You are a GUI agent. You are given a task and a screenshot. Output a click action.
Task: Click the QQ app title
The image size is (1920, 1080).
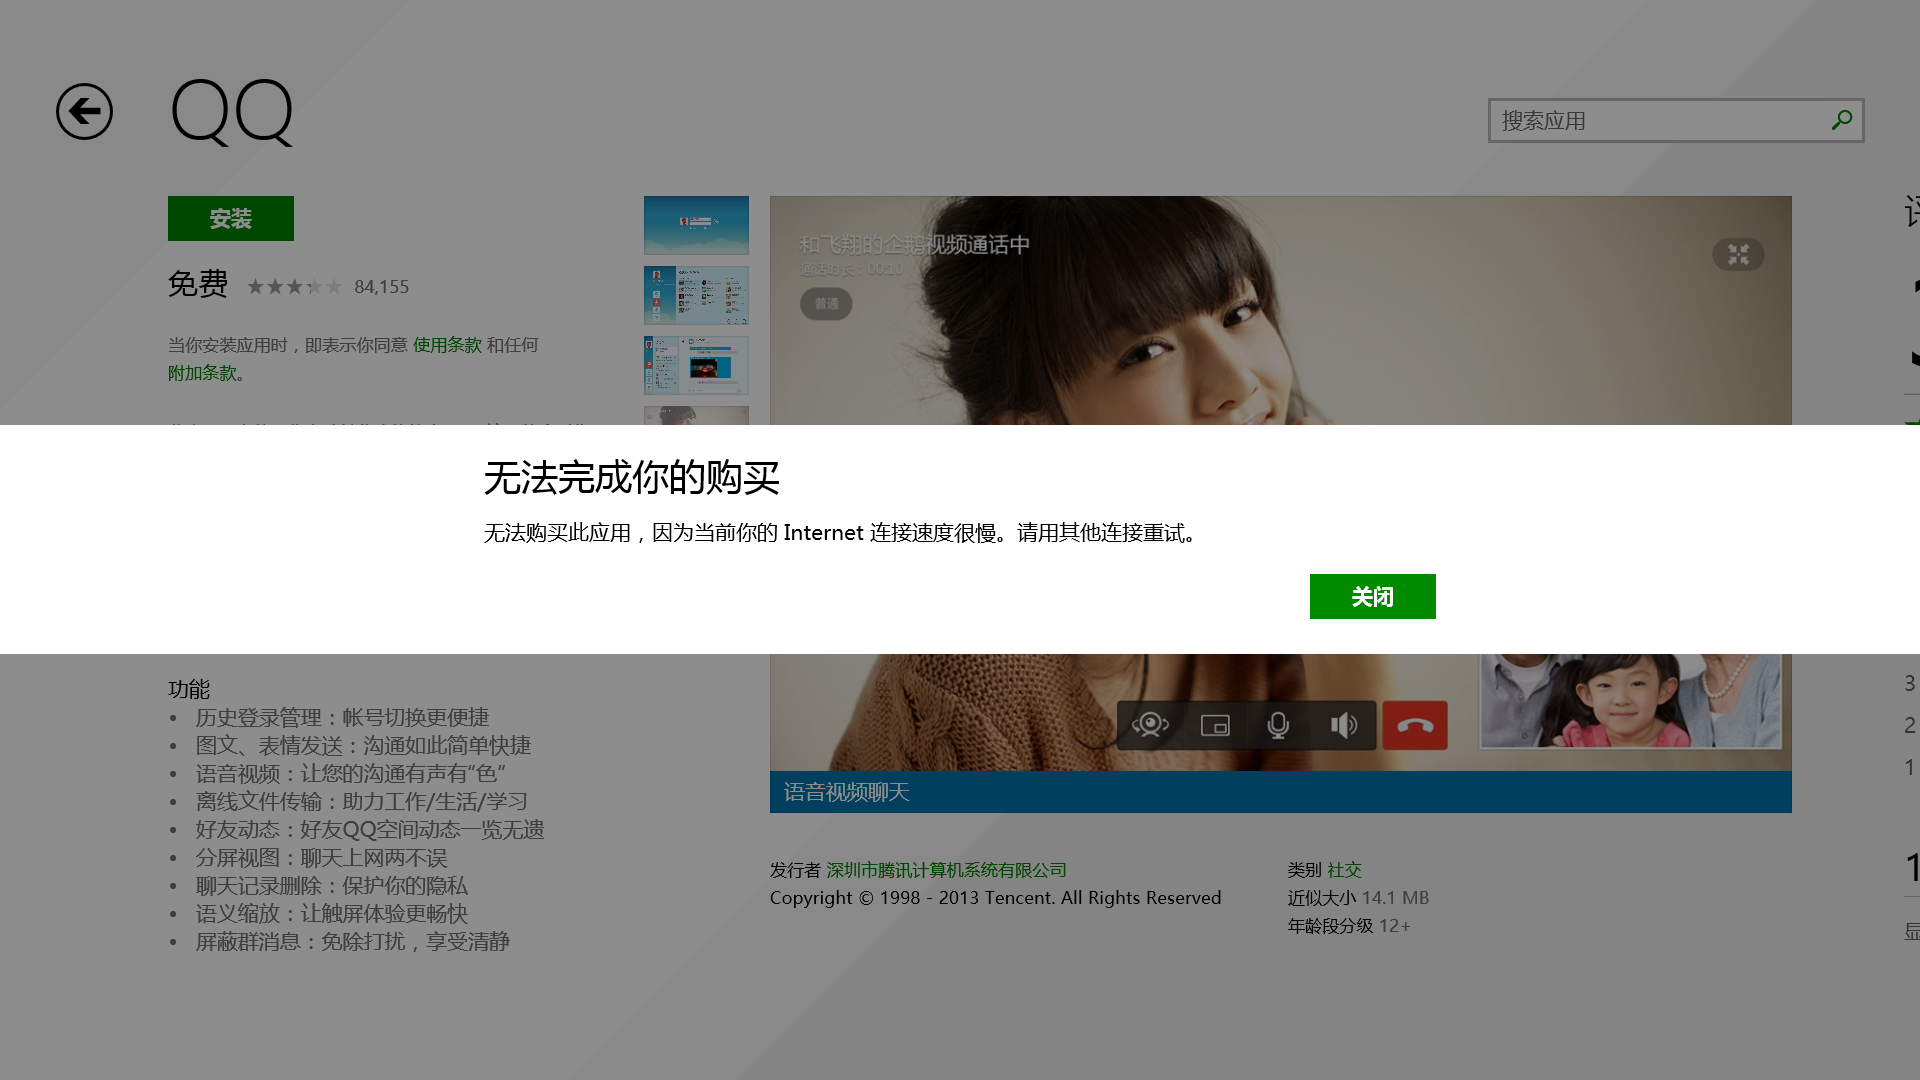tap(232, 112)
